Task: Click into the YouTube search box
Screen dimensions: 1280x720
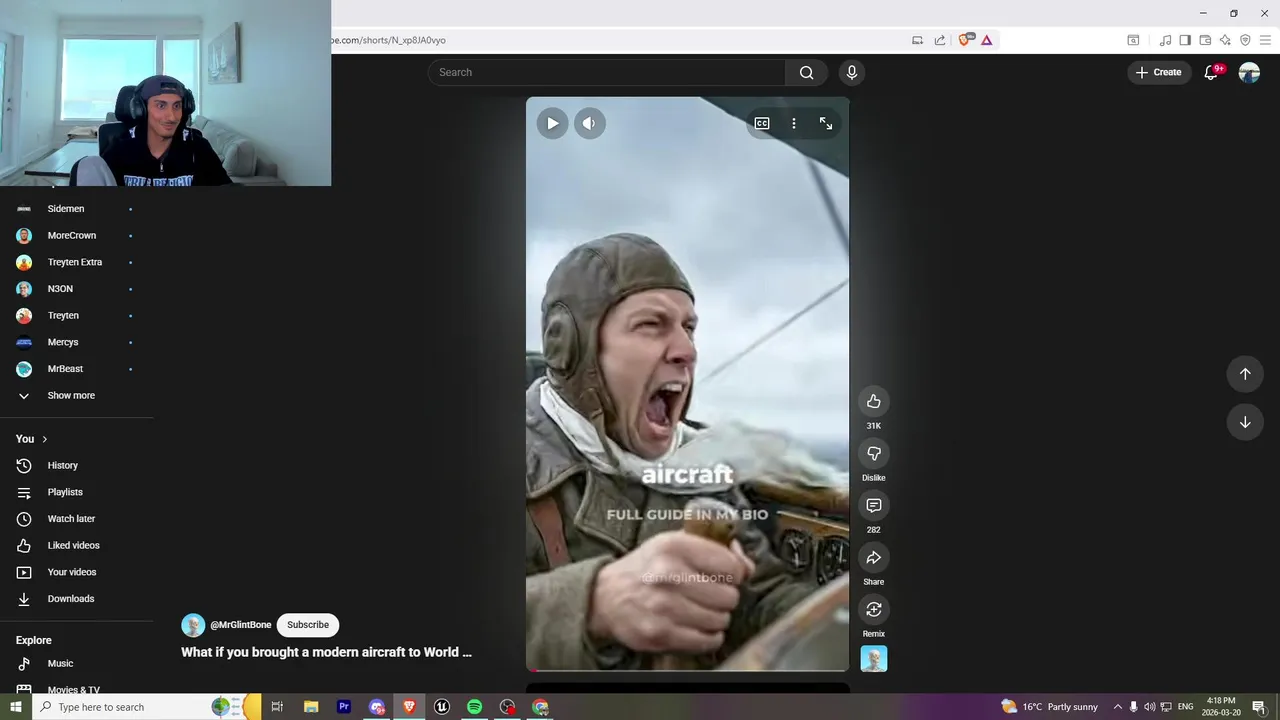Action: point(607,72)
